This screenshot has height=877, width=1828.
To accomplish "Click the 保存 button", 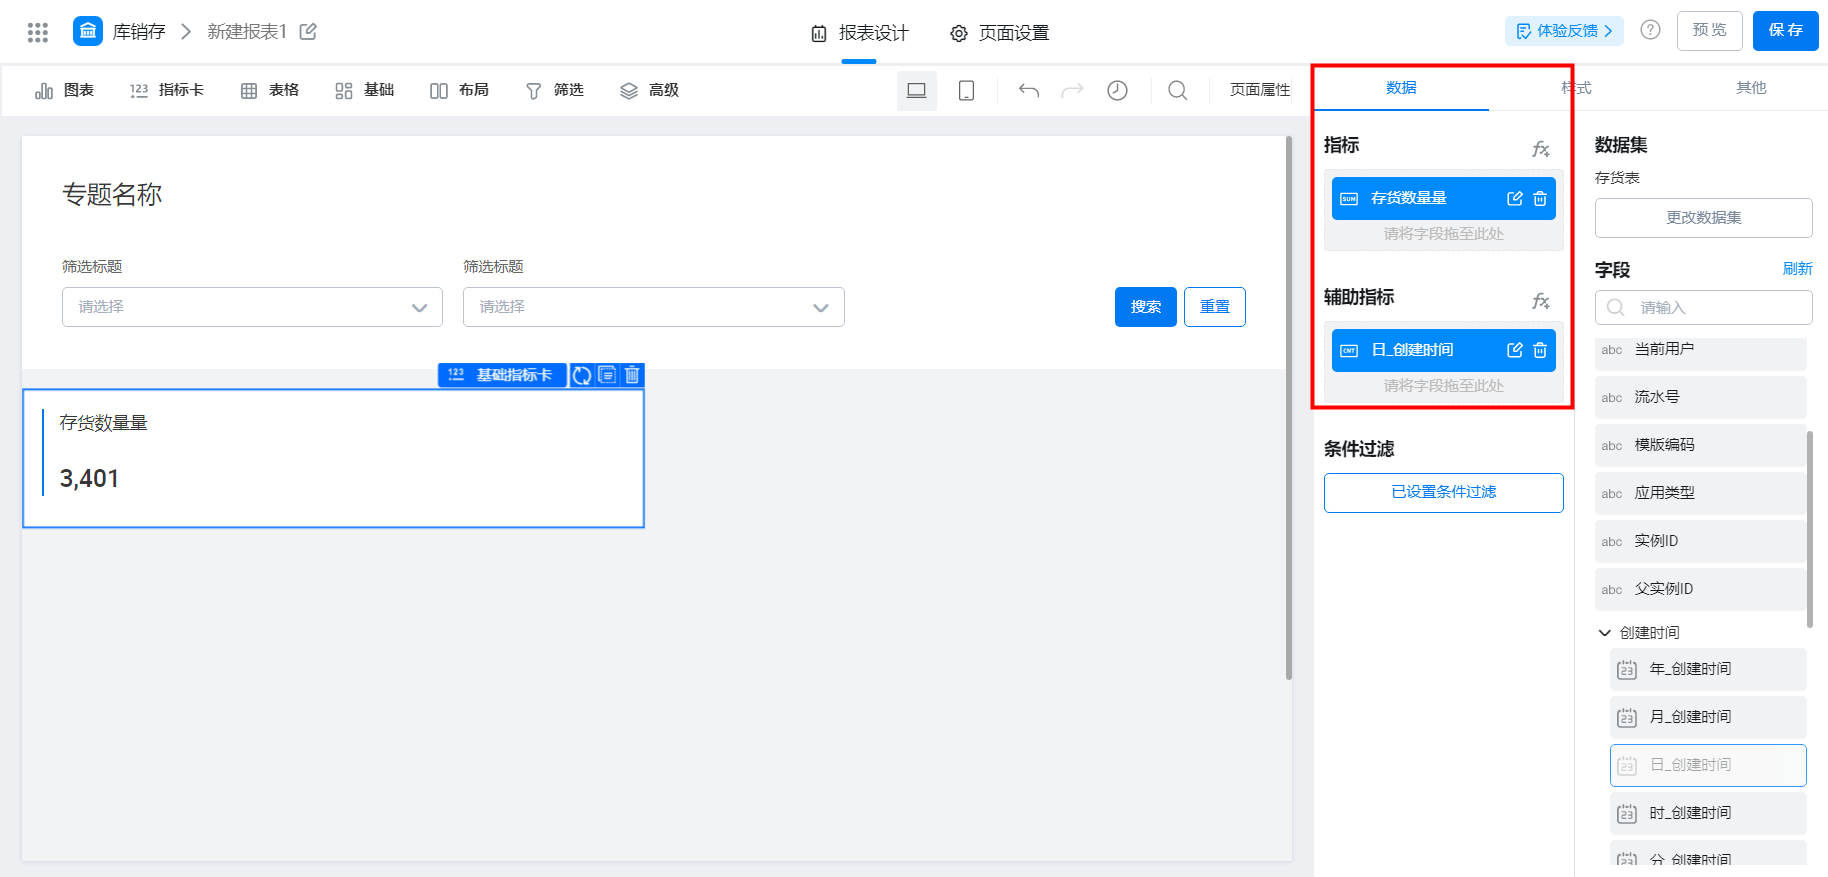I will click(x=1786, y=31).
